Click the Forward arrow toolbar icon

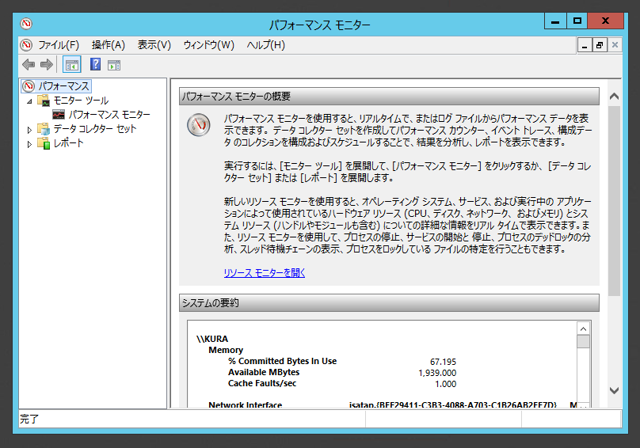47,64
